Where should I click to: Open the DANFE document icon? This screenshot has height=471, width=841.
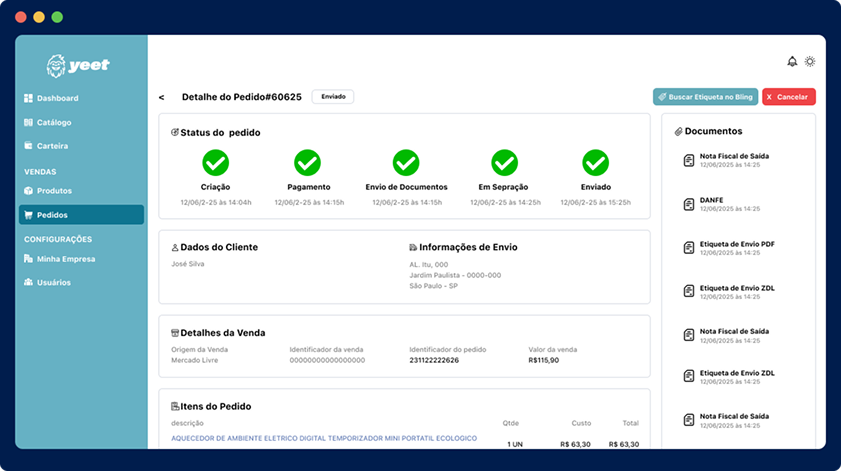(688, 204)
